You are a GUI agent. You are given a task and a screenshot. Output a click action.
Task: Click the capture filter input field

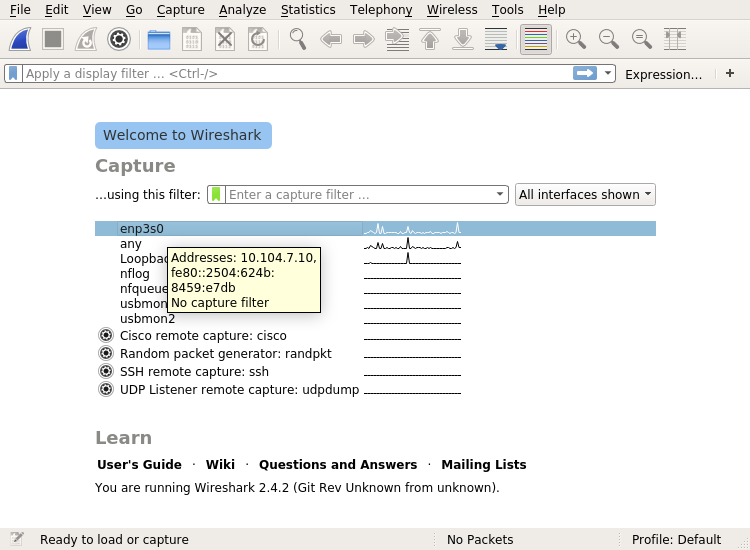pyautogui.click(x=359, y=194)
